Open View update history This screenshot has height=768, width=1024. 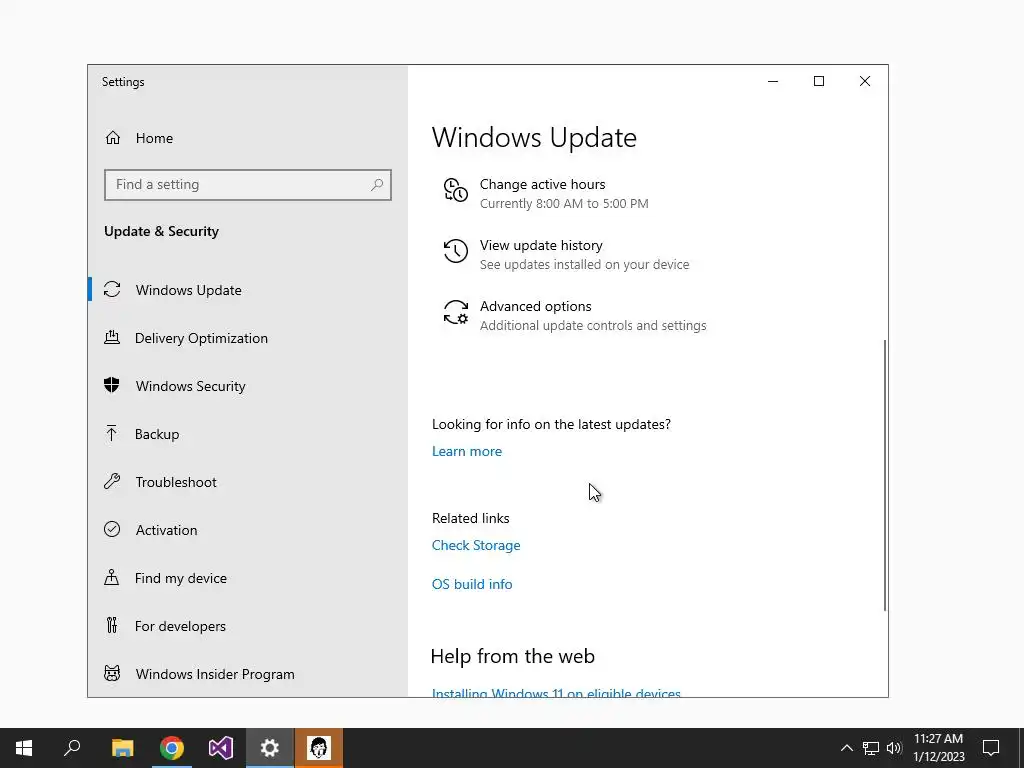point(541,246)
